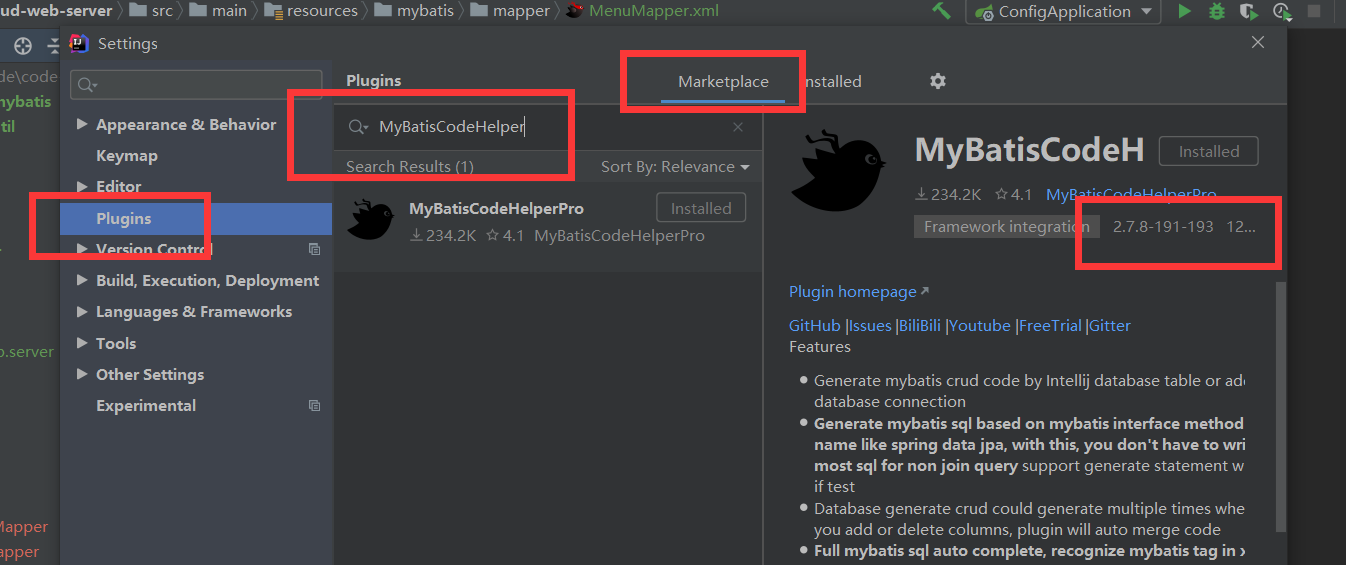Click the plugin description vertical scrollbar
The height and width of the screenshot is (565, 1346).
1281,405
